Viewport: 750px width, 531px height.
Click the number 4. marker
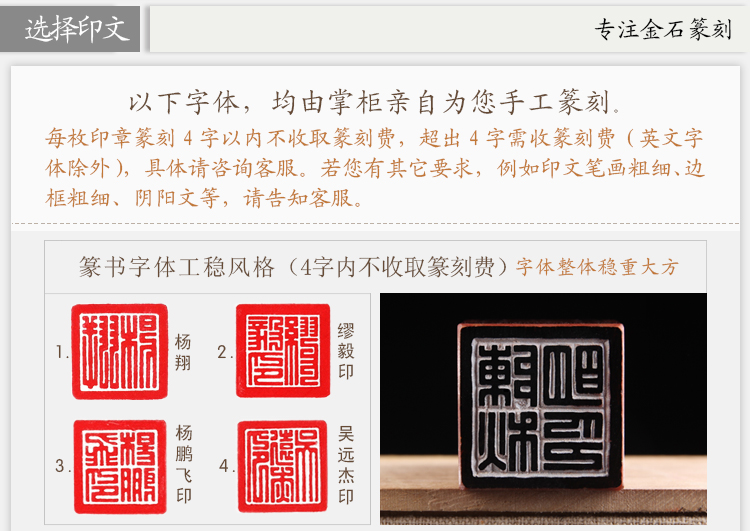point(226,465)
